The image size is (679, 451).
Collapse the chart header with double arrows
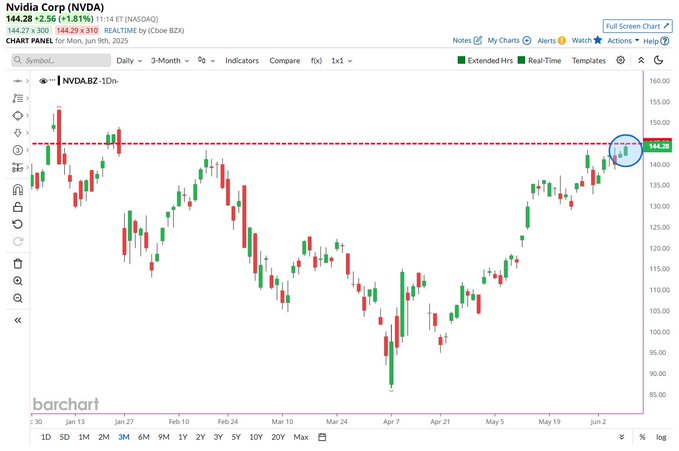pyautogui.click(x=641, y=60)
